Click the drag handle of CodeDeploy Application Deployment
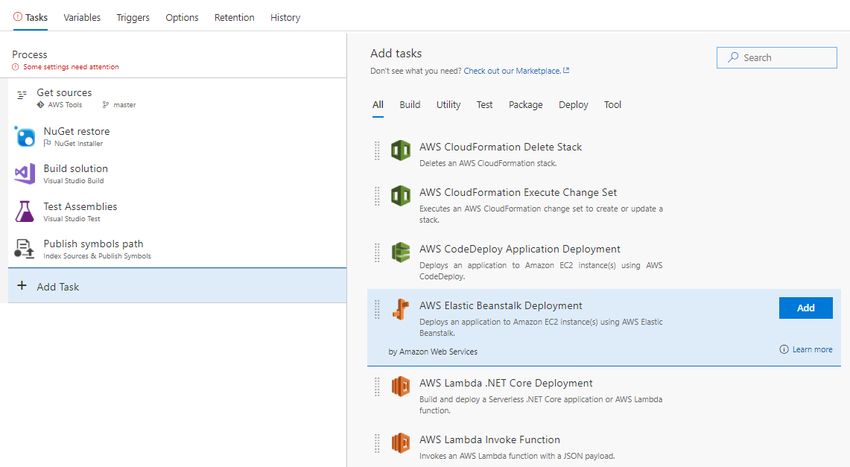The image size is (850, 467). point(377,253)
